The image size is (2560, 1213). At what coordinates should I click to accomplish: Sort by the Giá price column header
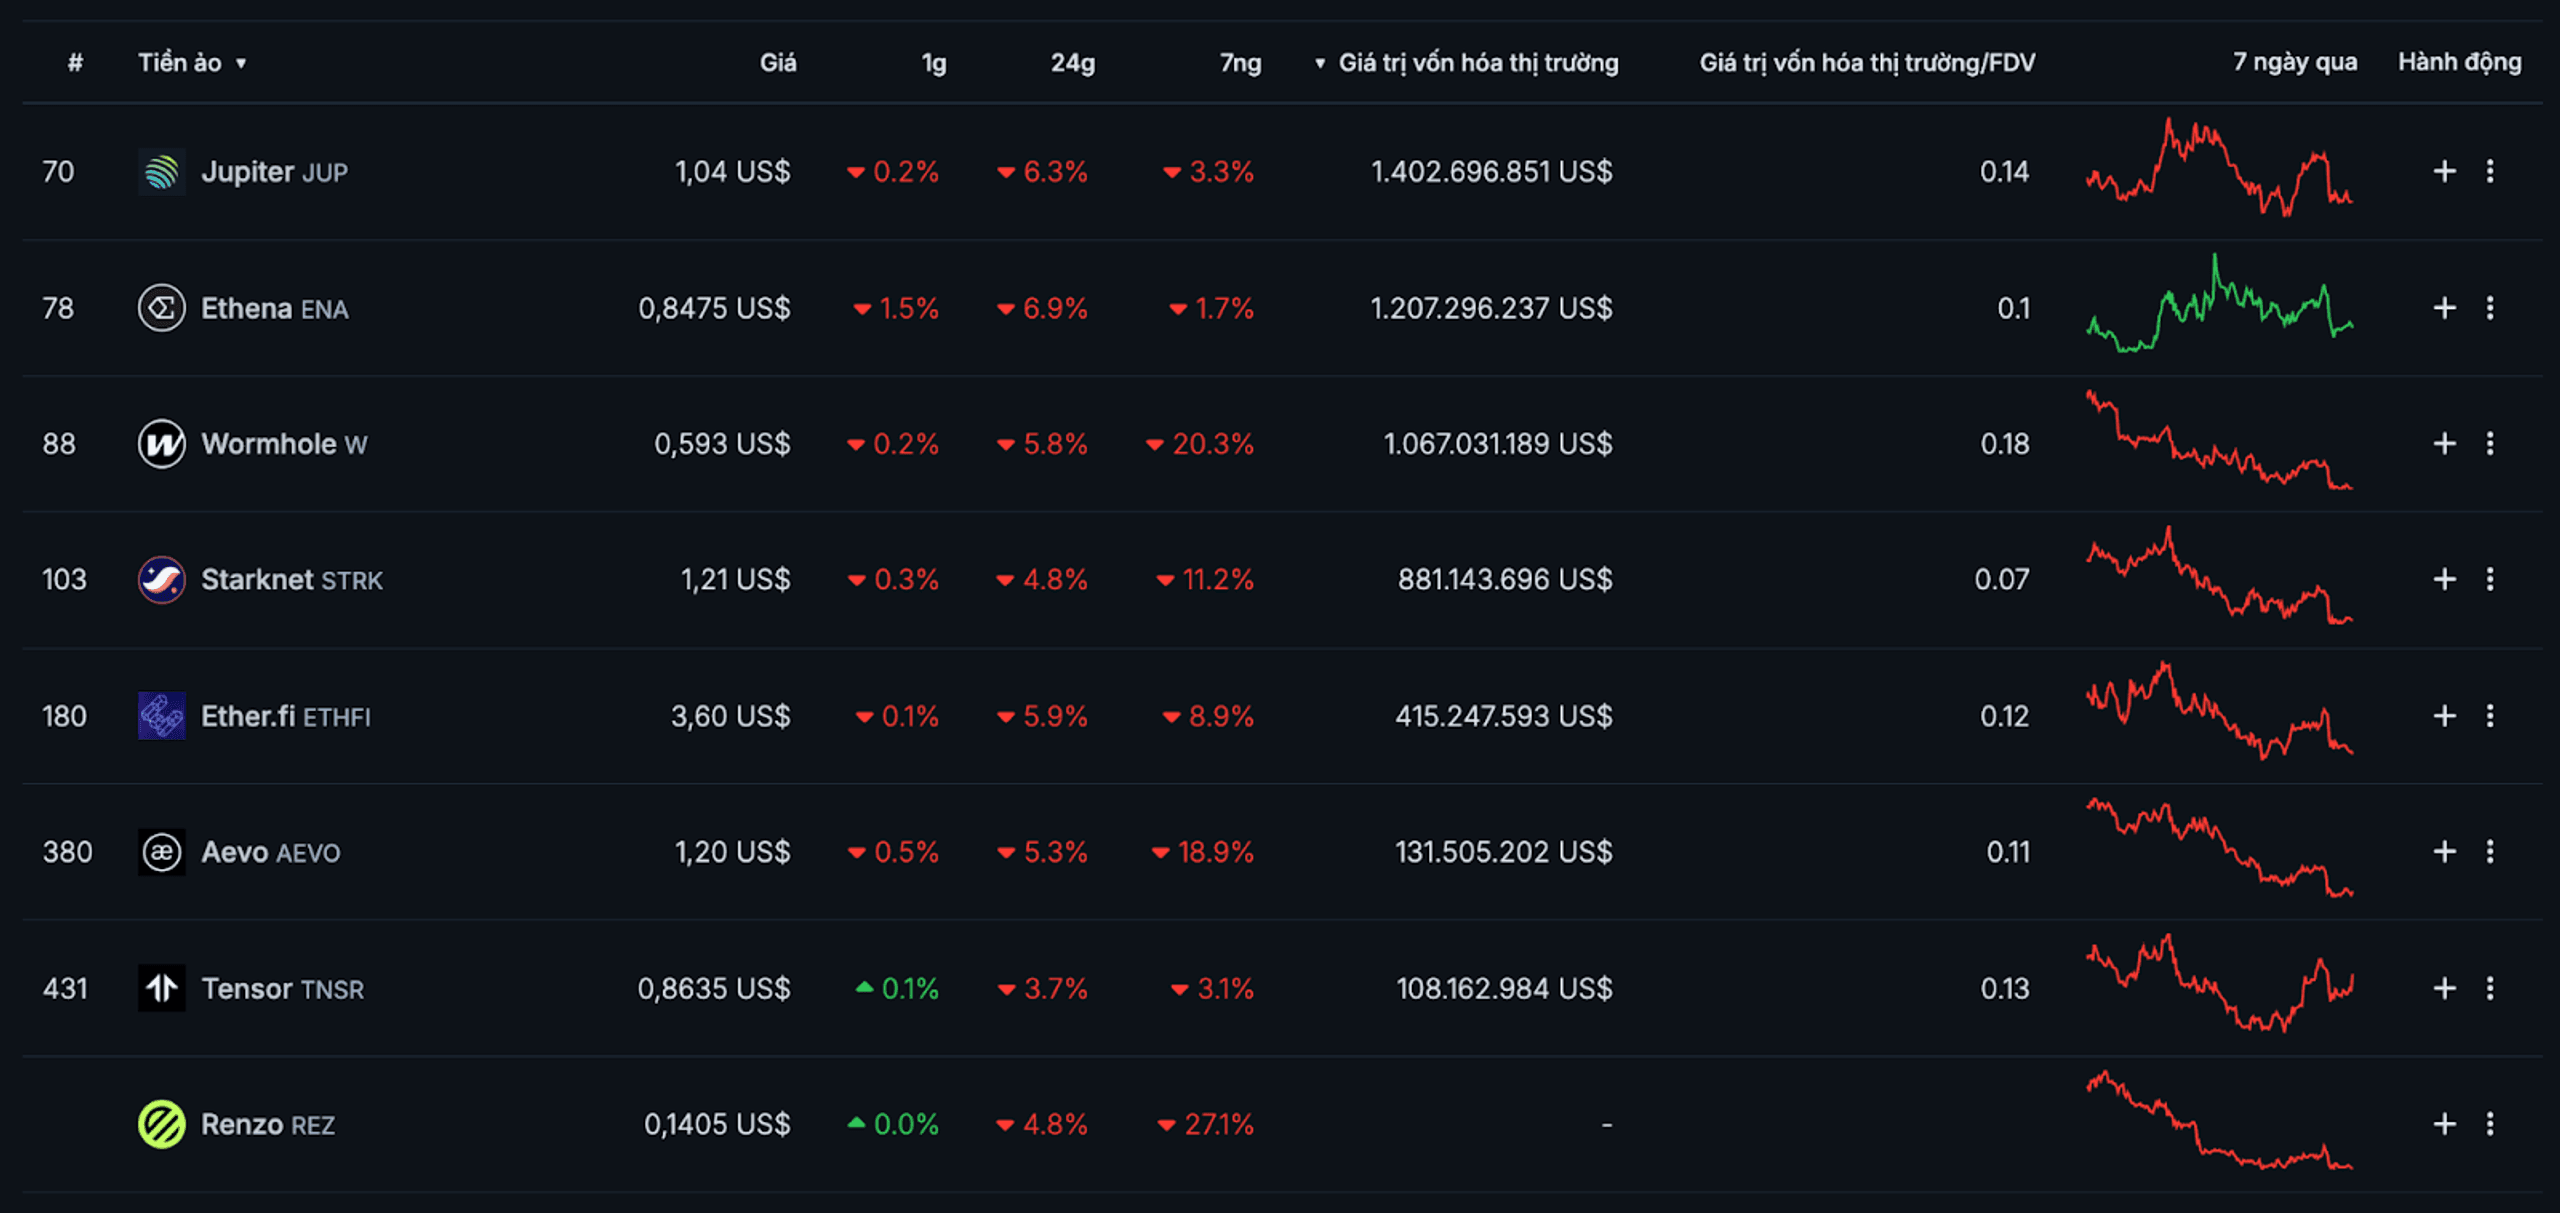click(778, 63)
